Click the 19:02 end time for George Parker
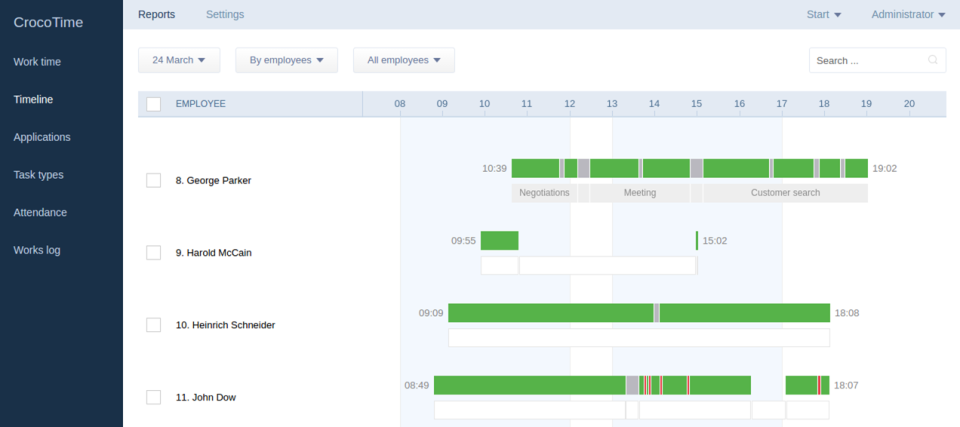960x427 pixels. [885, 168]
